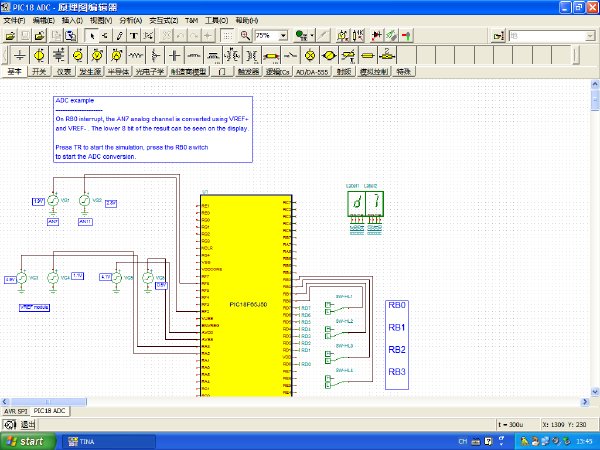Click the potentiometer component icon

click(x=155, y=55)
